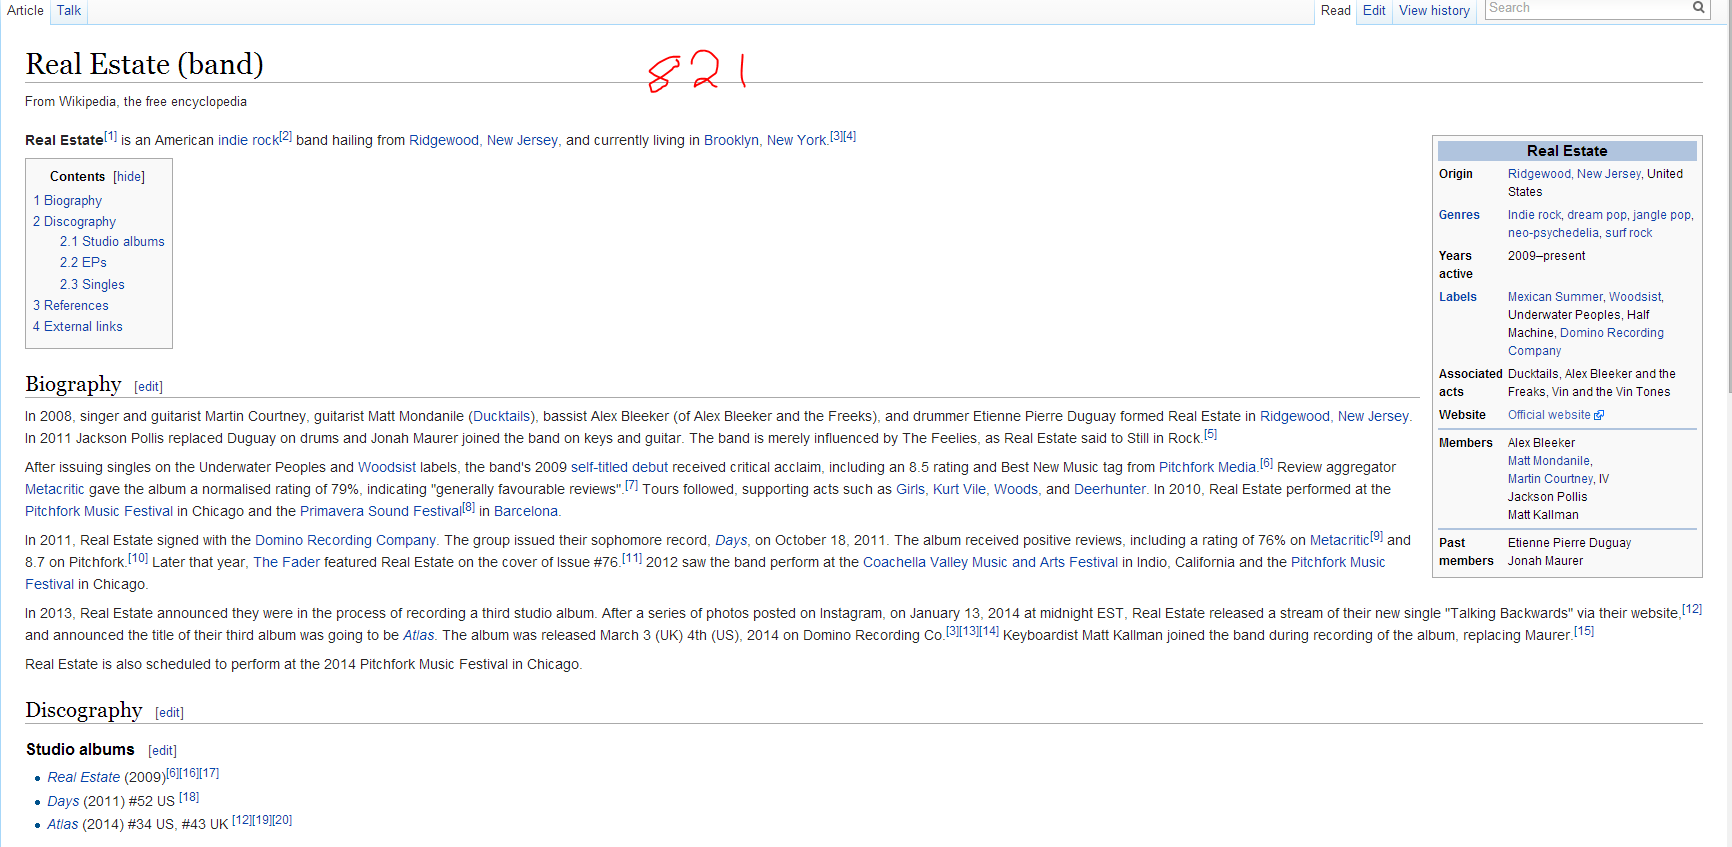
Task: Open the Deerhunter link
Action: (1110, 489)
